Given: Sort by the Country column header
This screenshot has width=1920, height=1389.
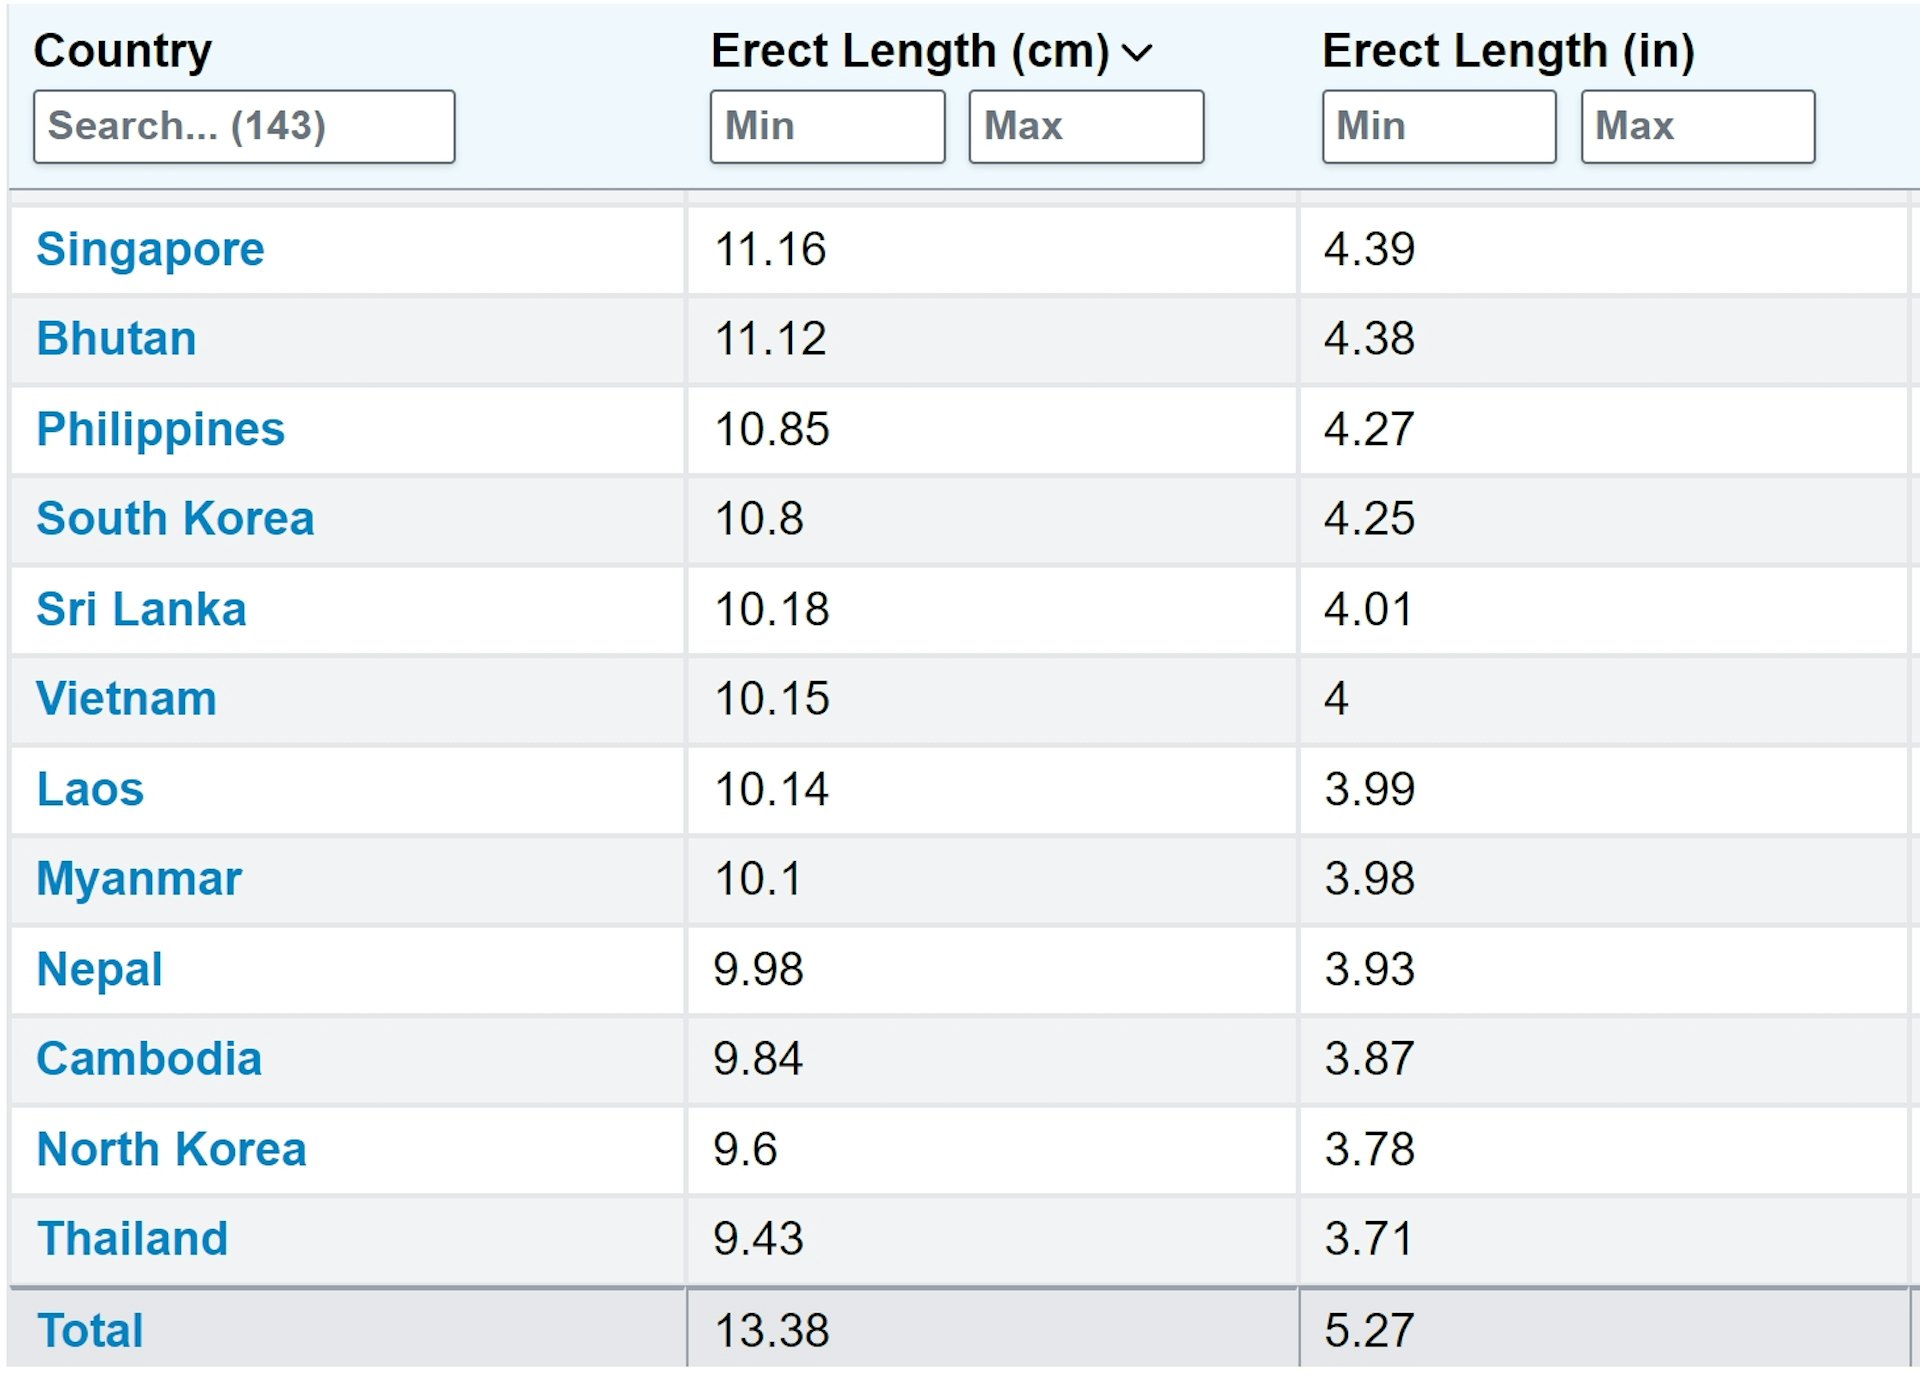Looking at the screenshot, I should [123, 51].
